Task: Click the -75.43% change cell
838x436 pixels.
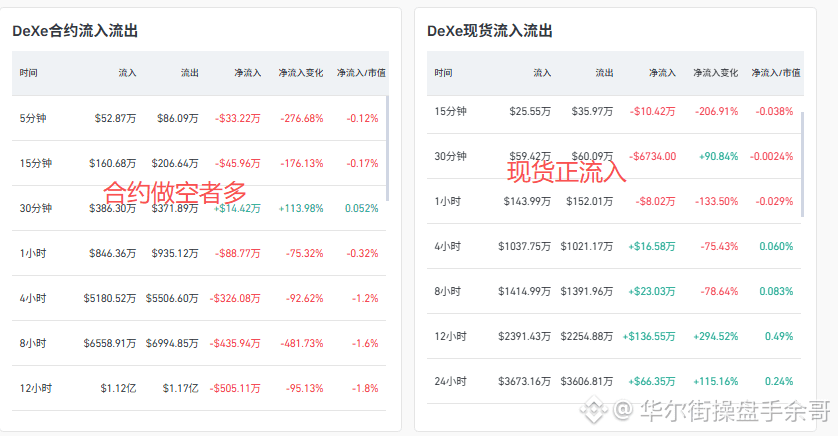Action: tap(719, 246)
